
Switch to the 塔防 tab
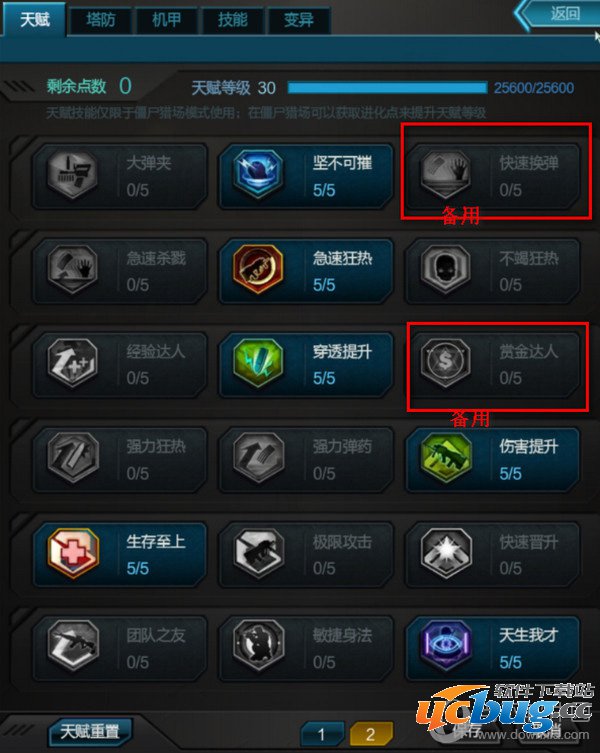point(101,20)
